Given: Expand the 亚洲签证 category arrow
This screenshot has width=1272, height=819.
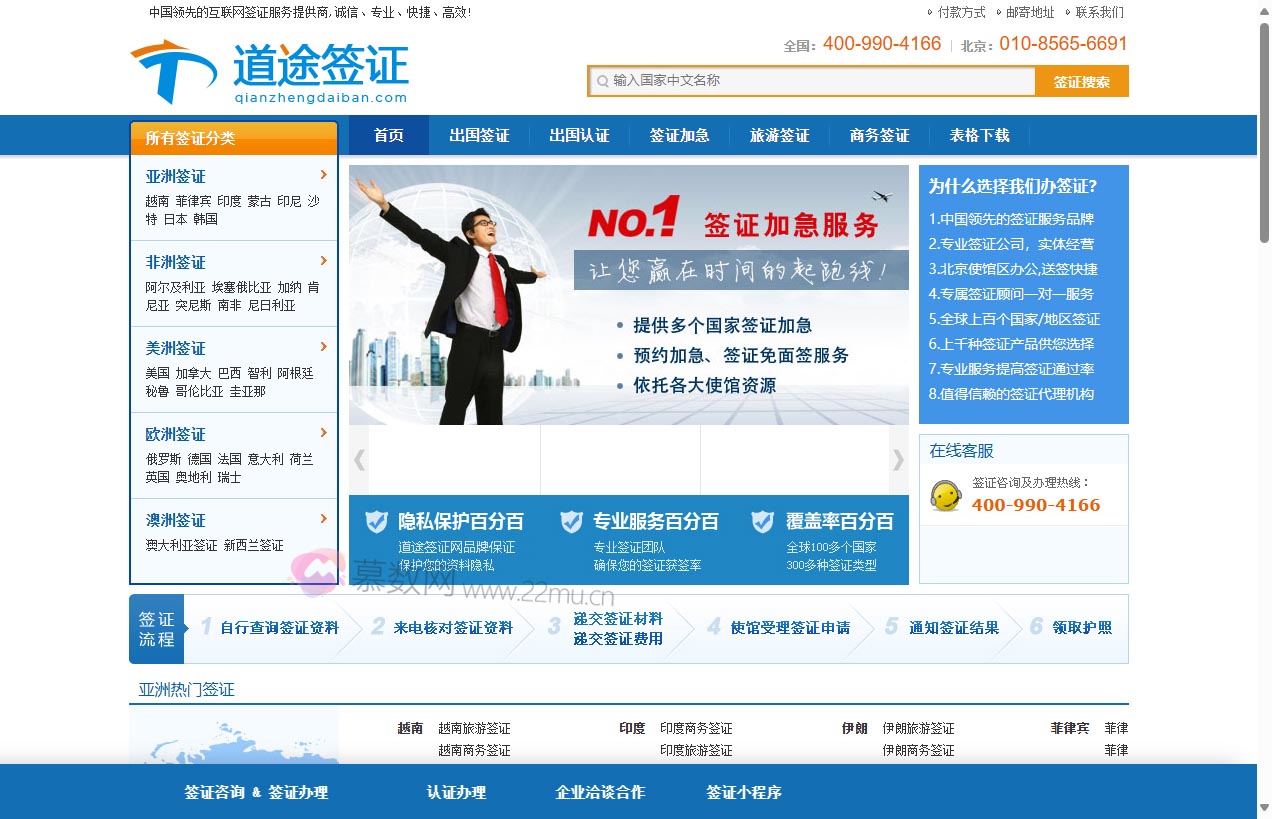Looking at the screenshot, I should click(323, 176).
